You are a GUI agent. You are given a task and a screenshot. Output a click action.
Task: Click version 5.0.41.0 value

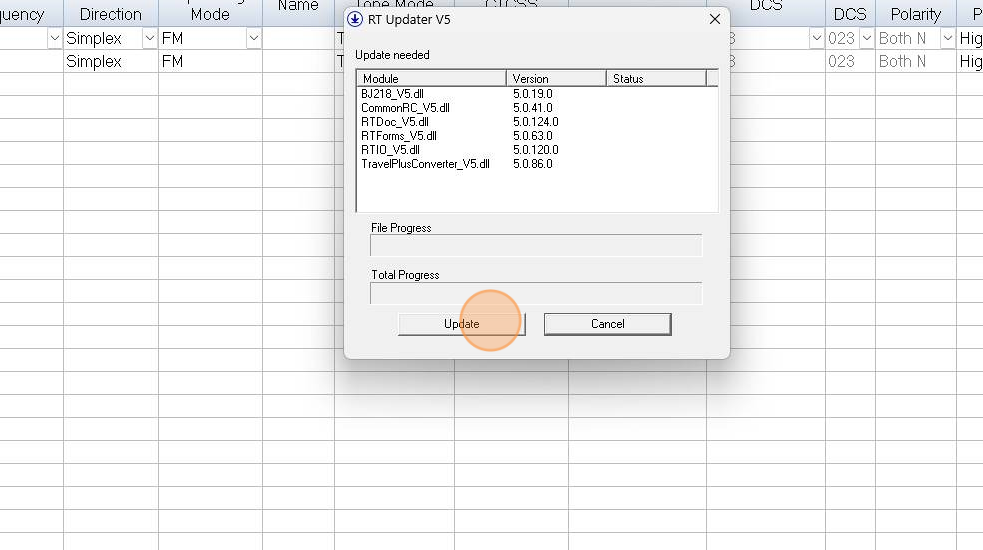[533, 108]
